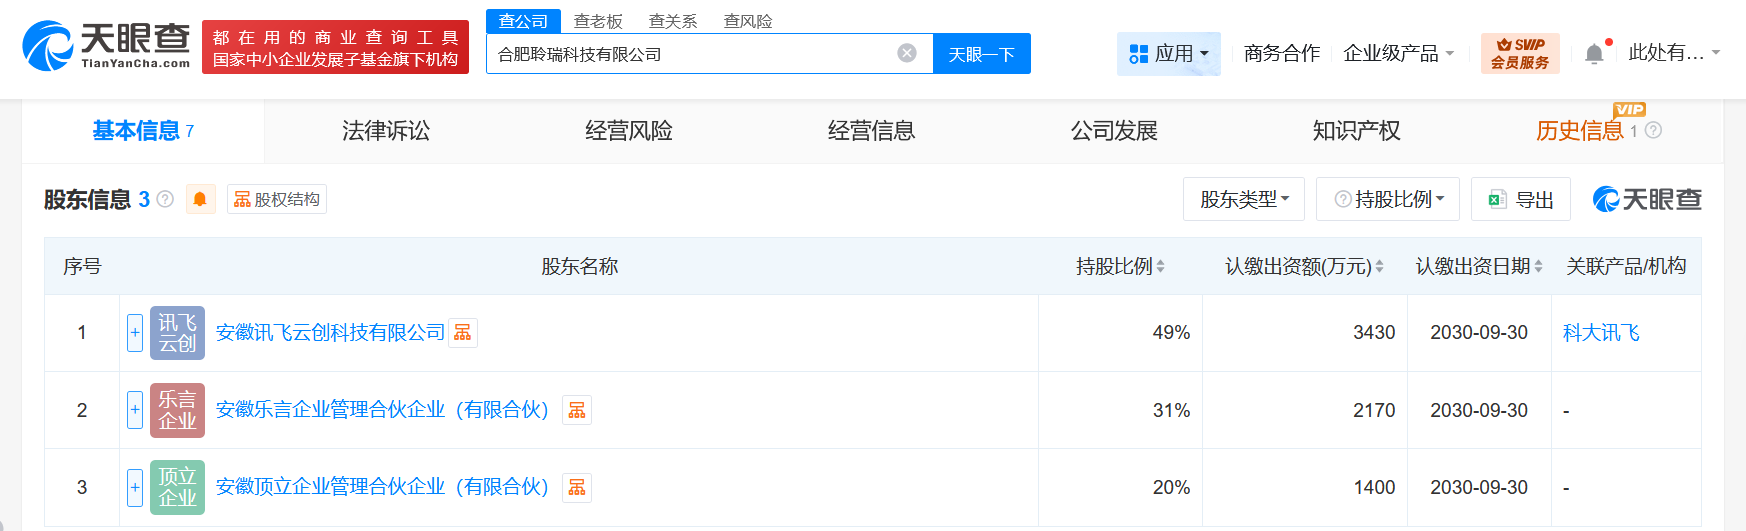This screenshot has width=1746, height=531.
Task: Open equity structure icon for 安徽顶立企业管理合伙企业
Action: (577, 487)
